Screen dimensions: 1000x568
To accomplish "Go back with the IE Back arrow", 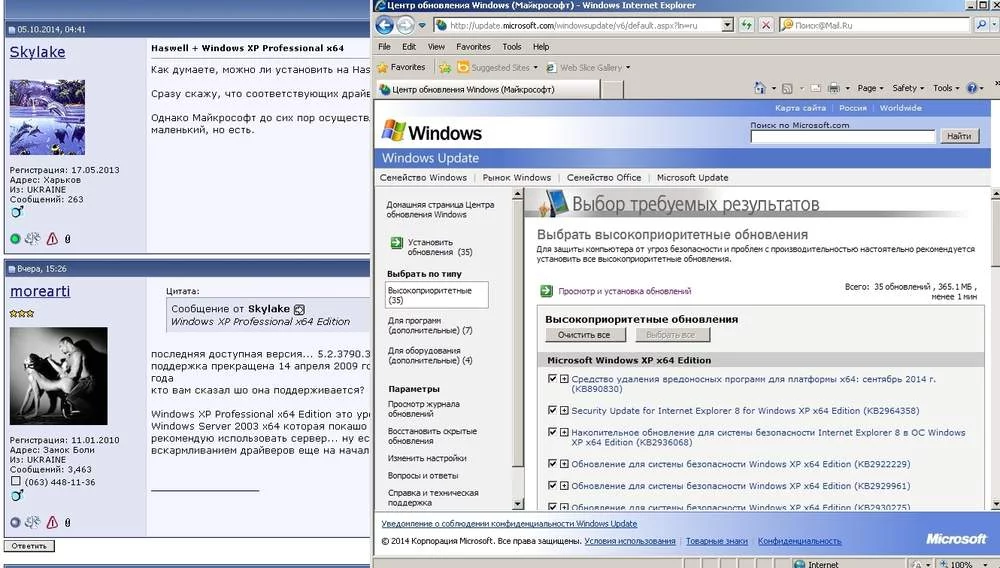I will pyautogui.click(x=384, y=25).
